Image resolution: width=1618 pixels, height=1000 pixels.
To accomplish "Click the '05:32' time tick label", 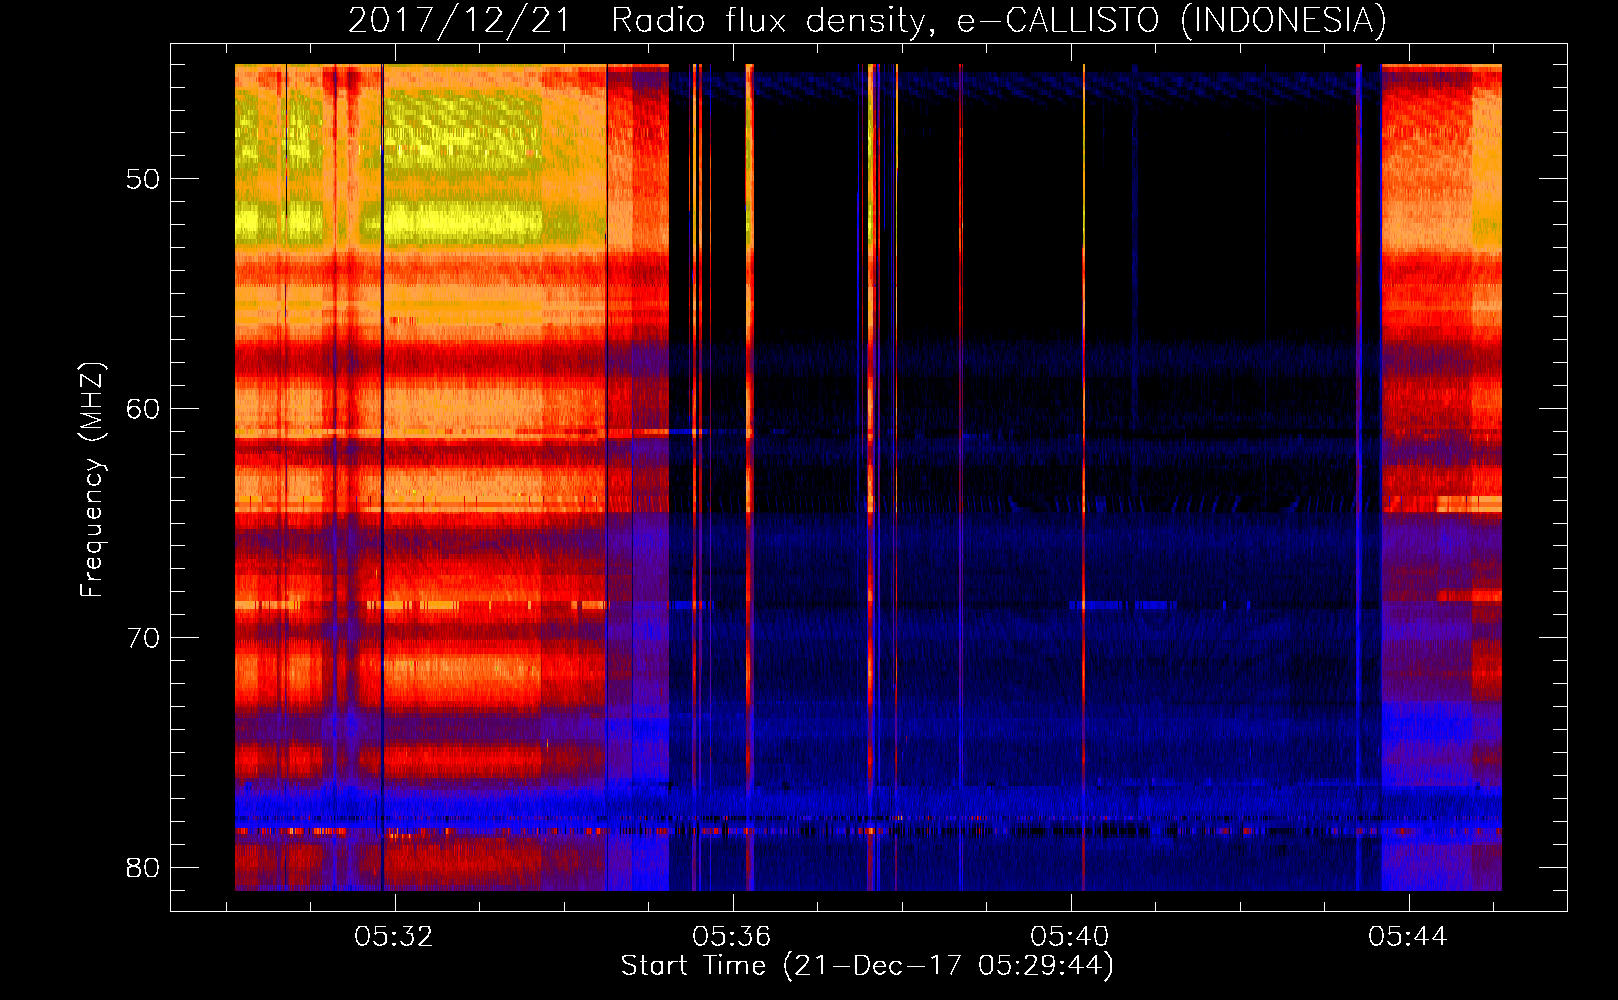I will (394, 936).
